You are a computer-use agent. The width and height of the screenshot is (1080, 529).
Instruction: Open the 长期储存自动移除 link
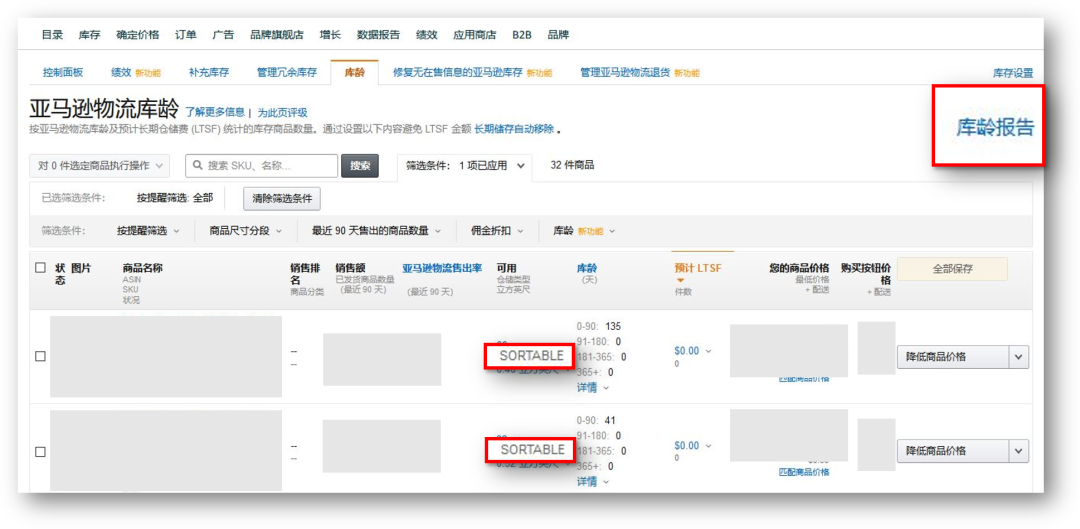[x=514, y=129]
